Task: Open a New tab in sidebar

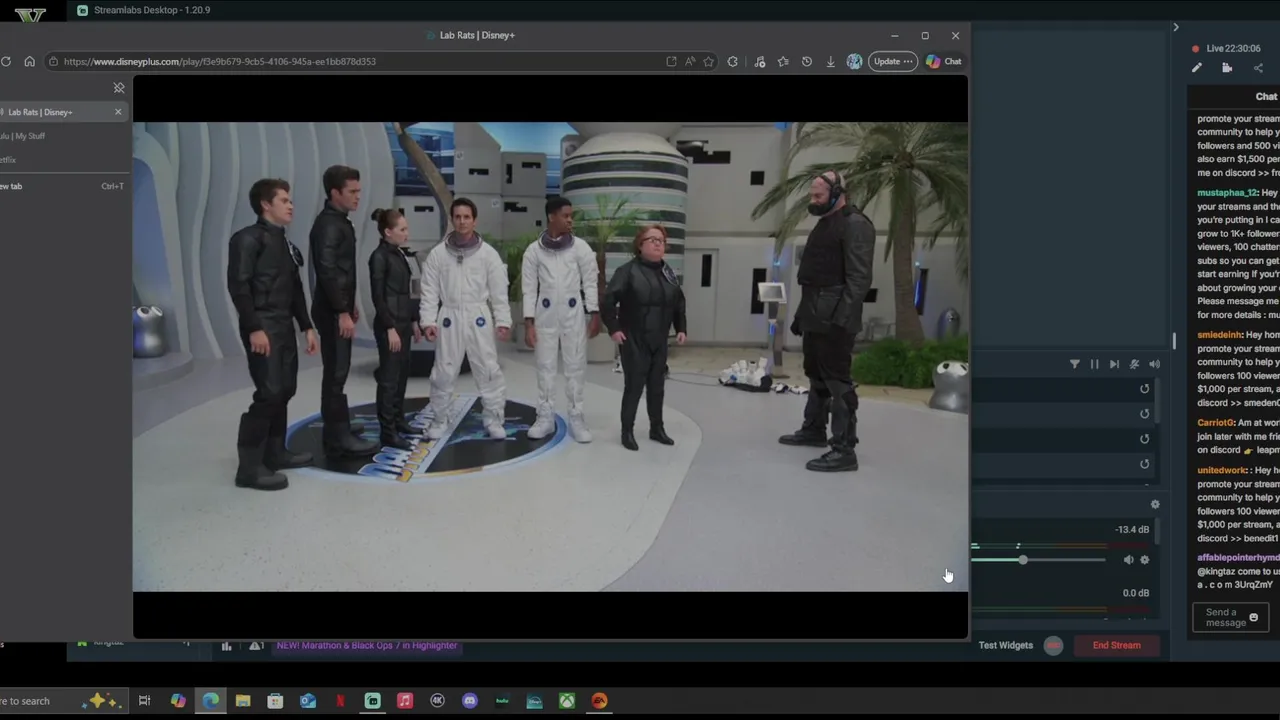Action: (62, 186)
